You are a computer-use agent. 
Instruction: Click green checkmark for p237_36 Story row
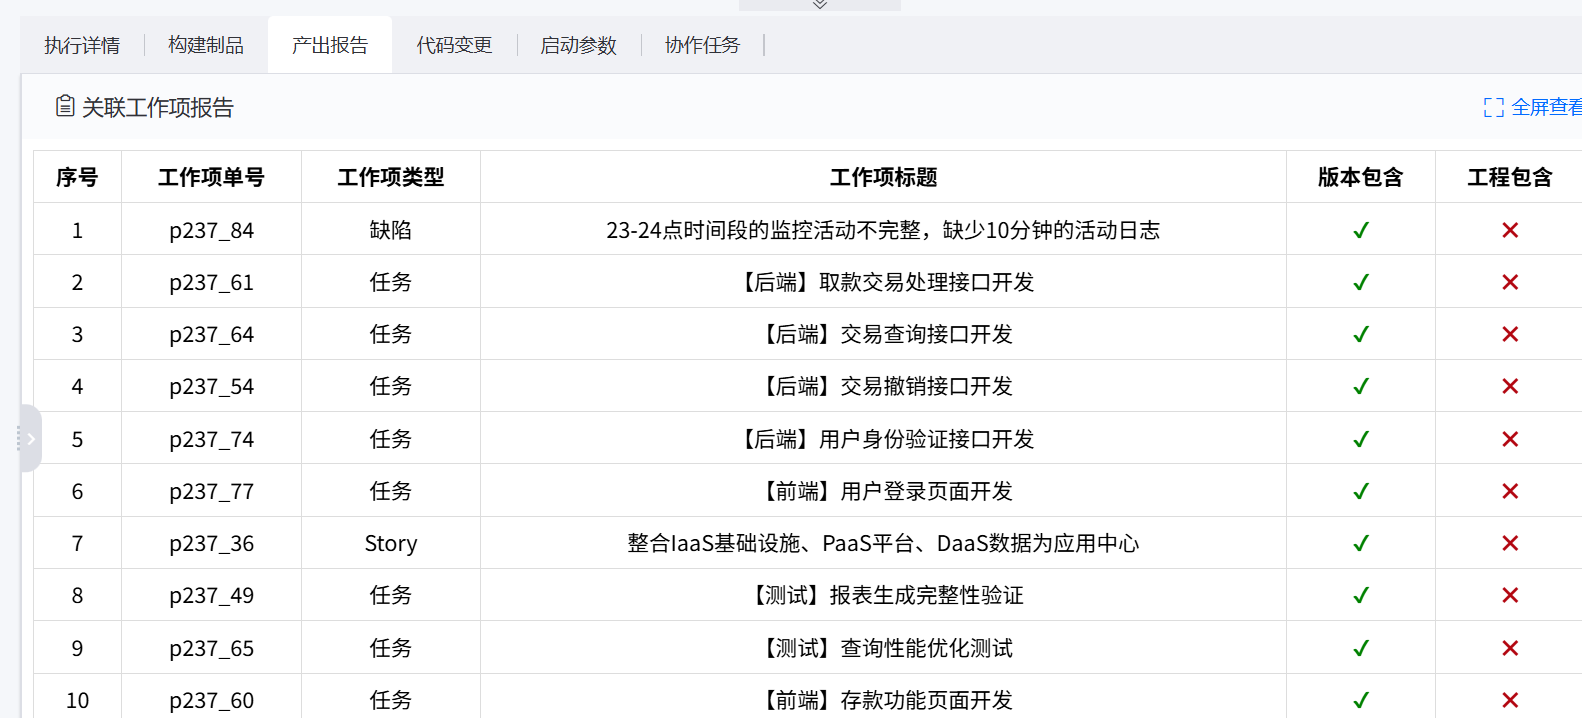point(1360,544)
